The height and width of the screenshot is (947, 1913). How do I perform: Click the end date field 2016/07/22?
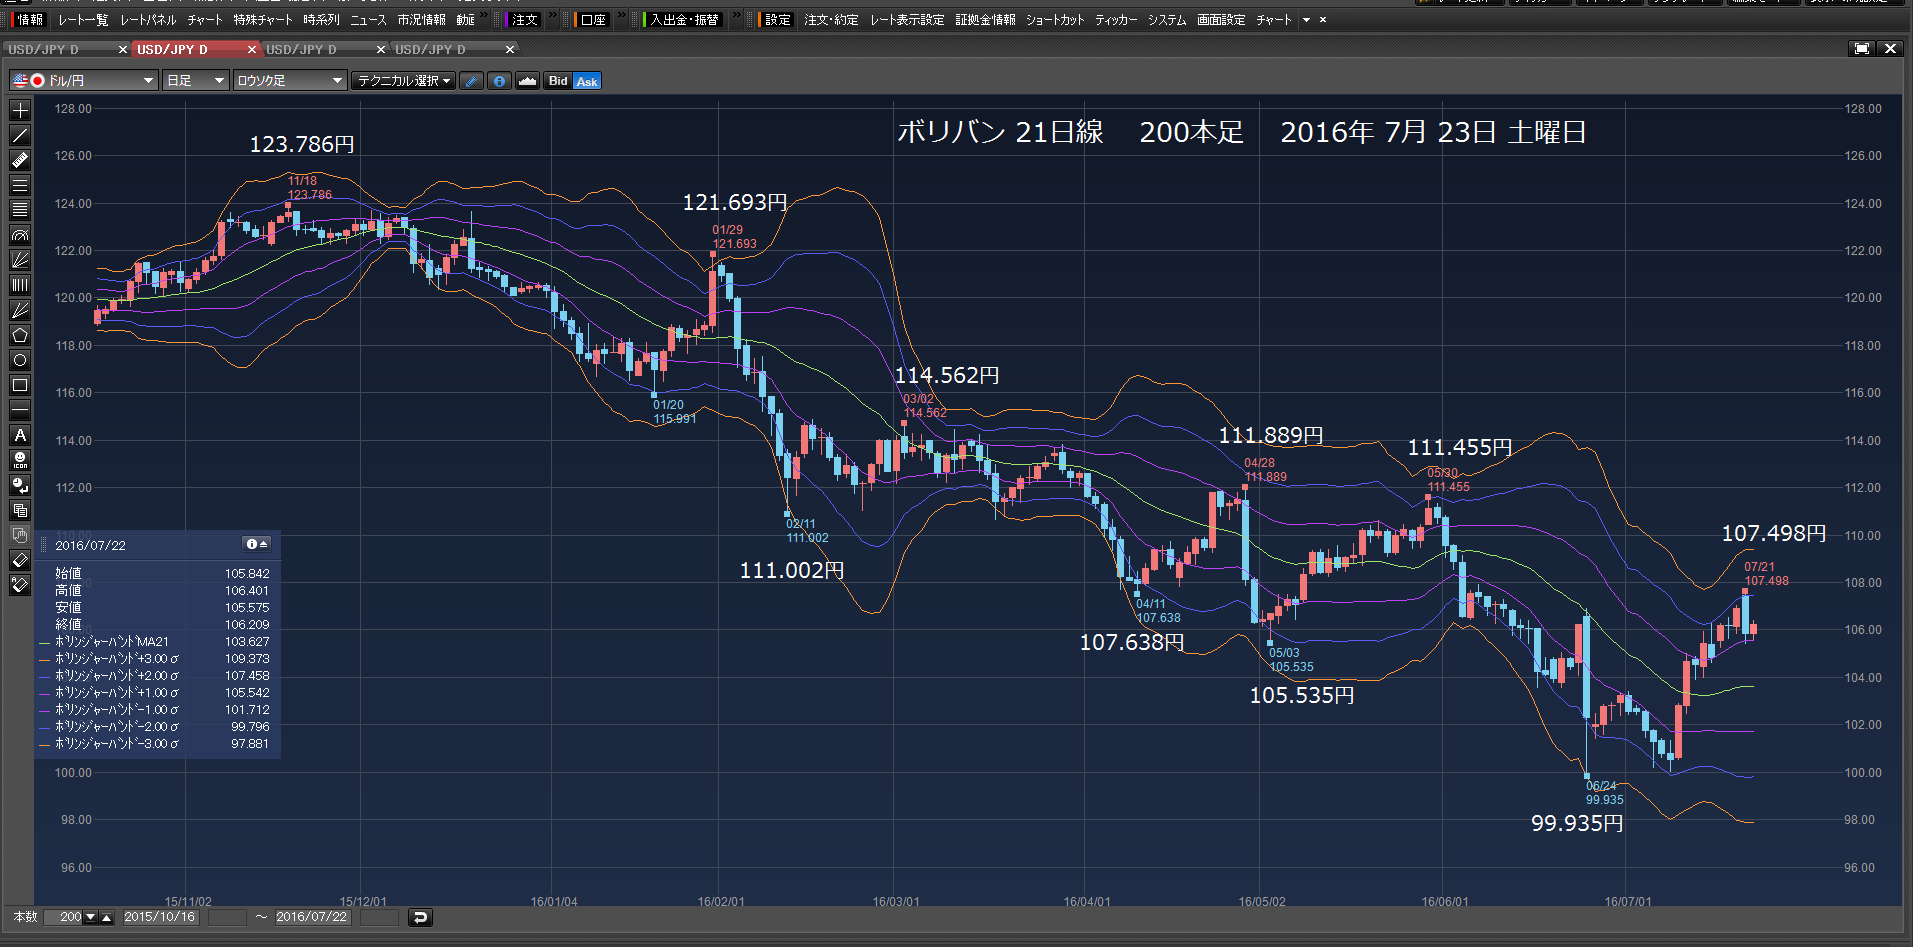point(312,917)
